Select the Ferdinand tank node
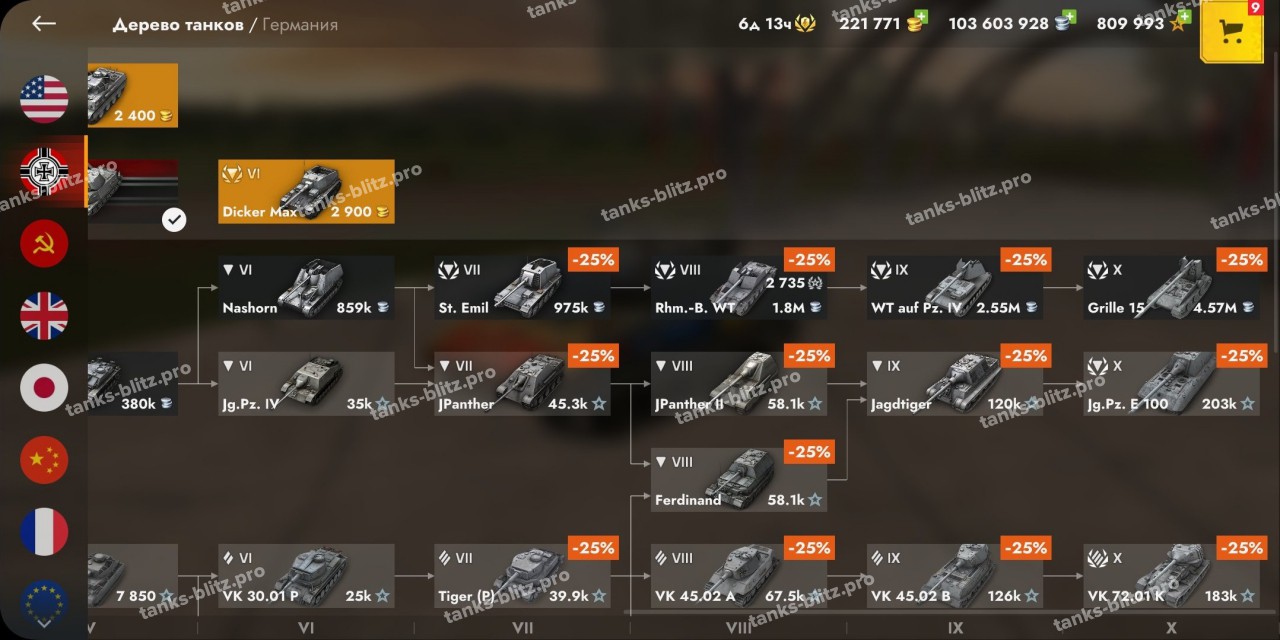Viewport: 1280px width, 640px height. 739,480
